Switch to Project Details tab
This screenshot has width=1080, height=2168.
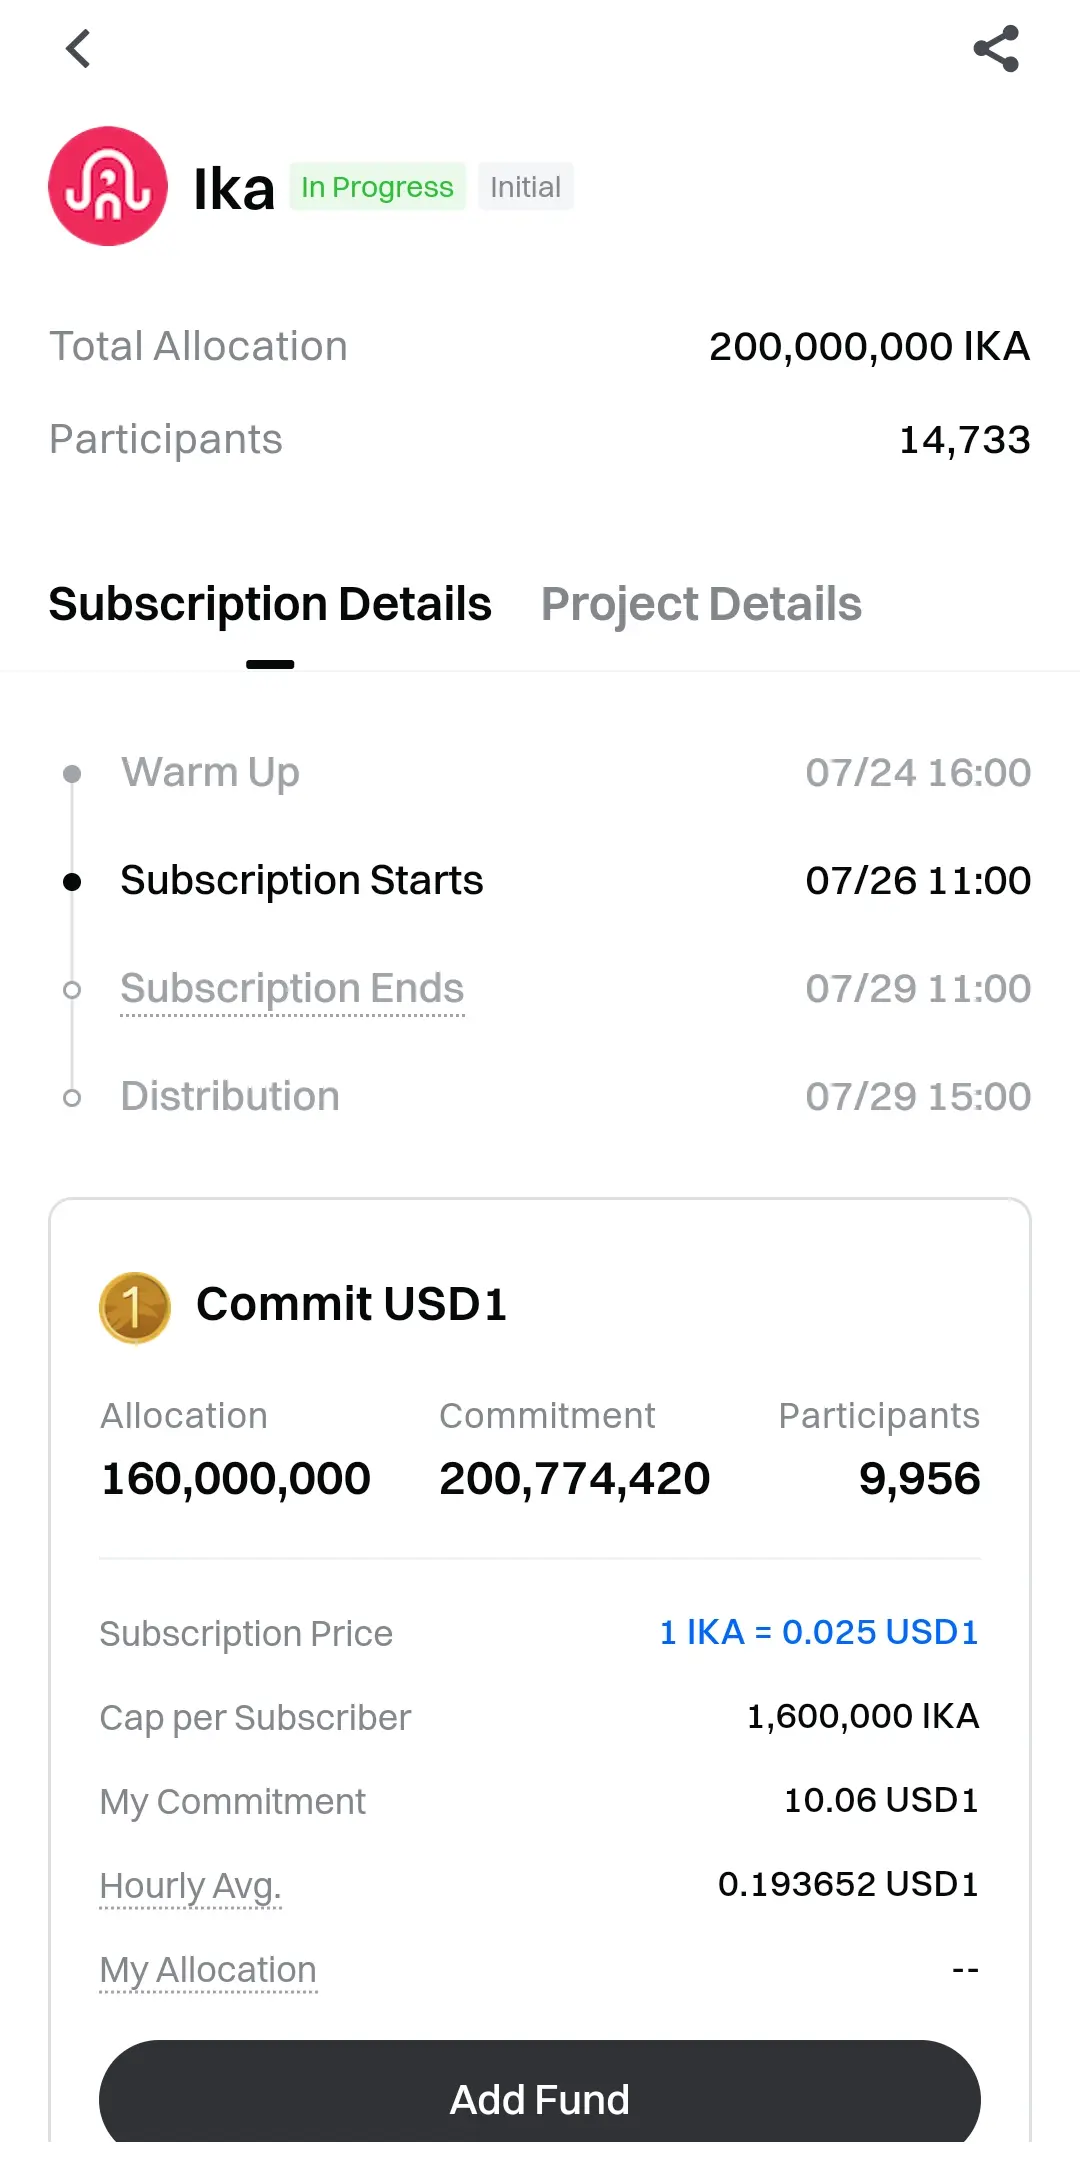(701, 604)
